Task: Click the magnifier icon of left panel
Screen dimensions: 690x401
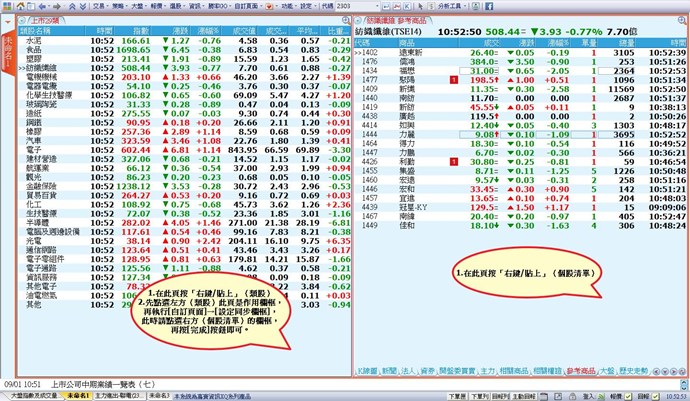Action: point(346,20)
